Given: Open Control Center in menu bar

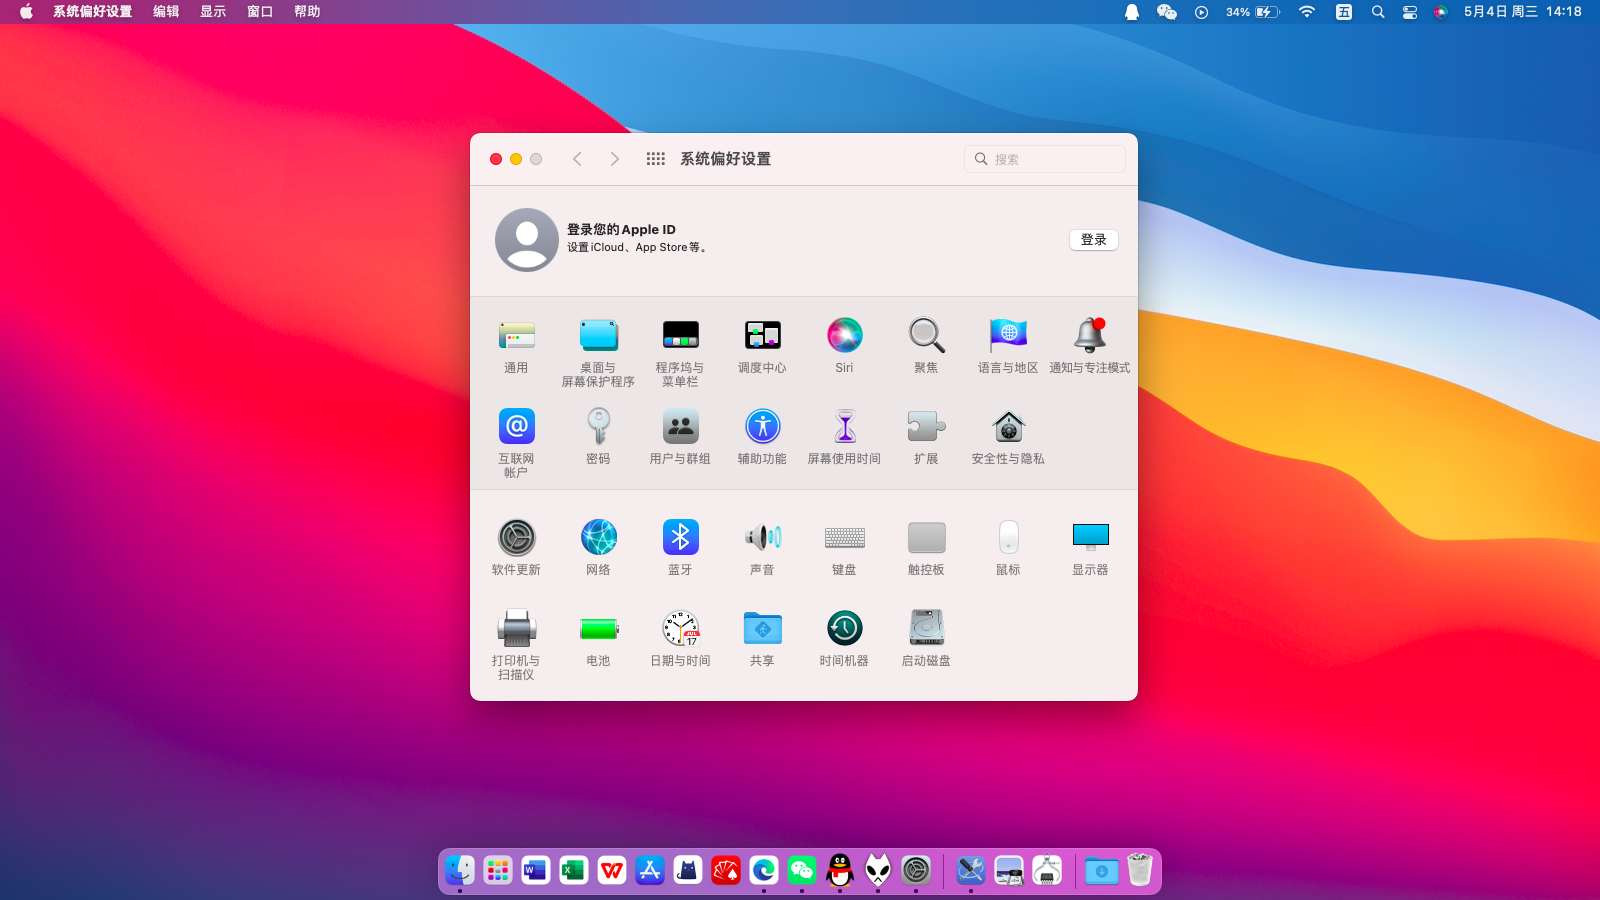Looking at the screenshot, I should 1410,12.
